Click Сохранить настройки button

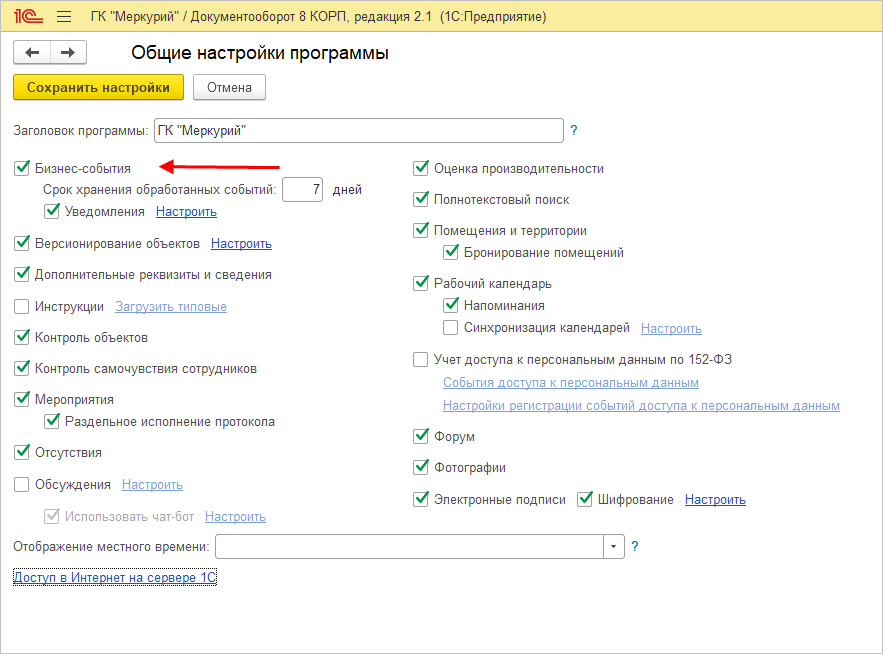click(99, 87)
